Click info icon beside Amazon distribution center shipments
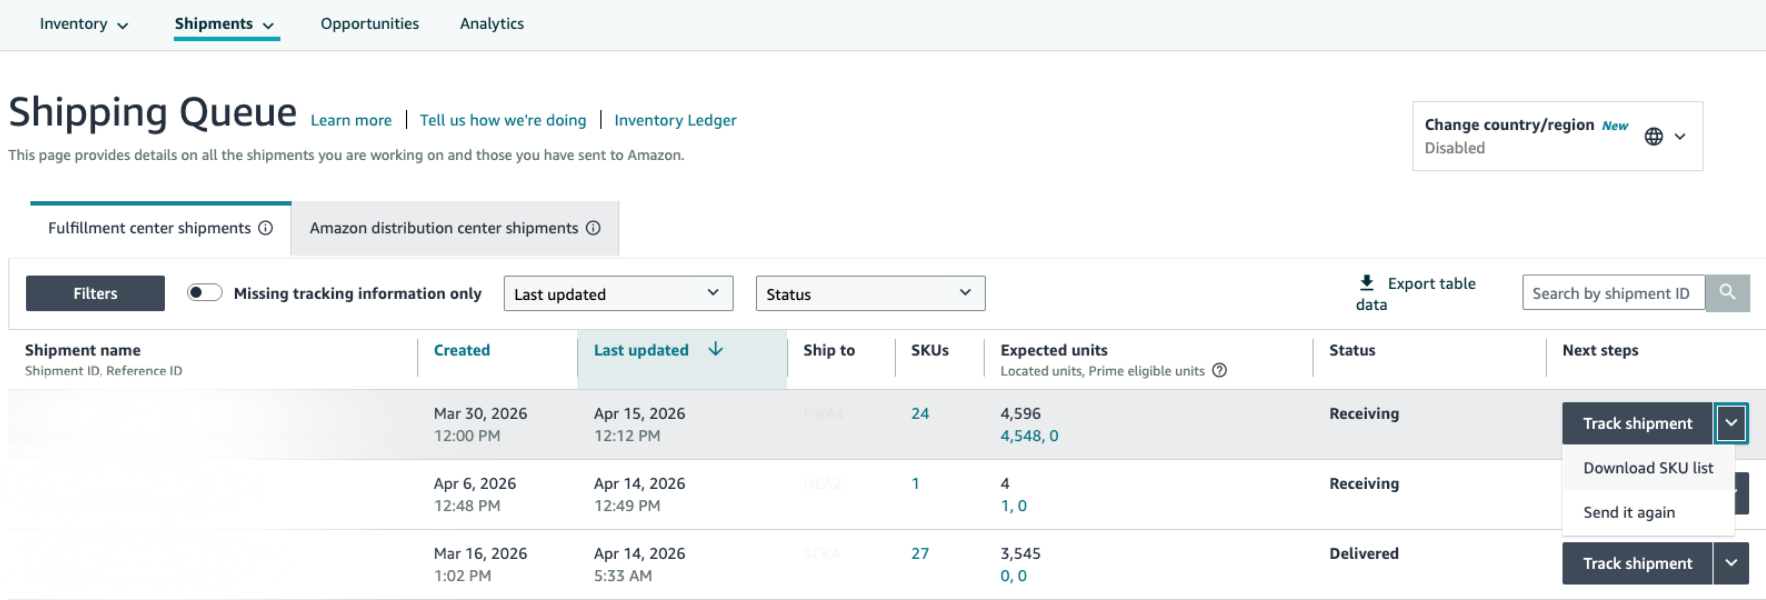The image size is (1766, 600). coord(593,228)
